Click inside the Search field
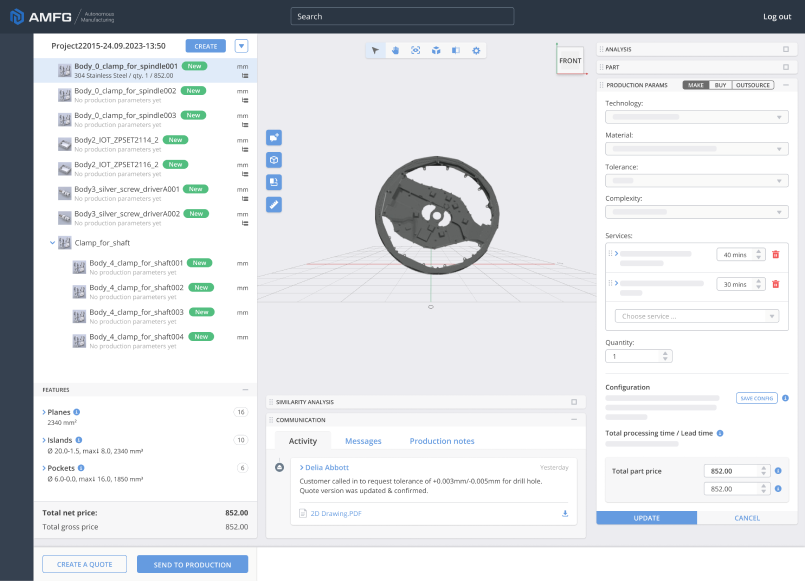This screenshot has height=581, width=805. click(402, 16)
